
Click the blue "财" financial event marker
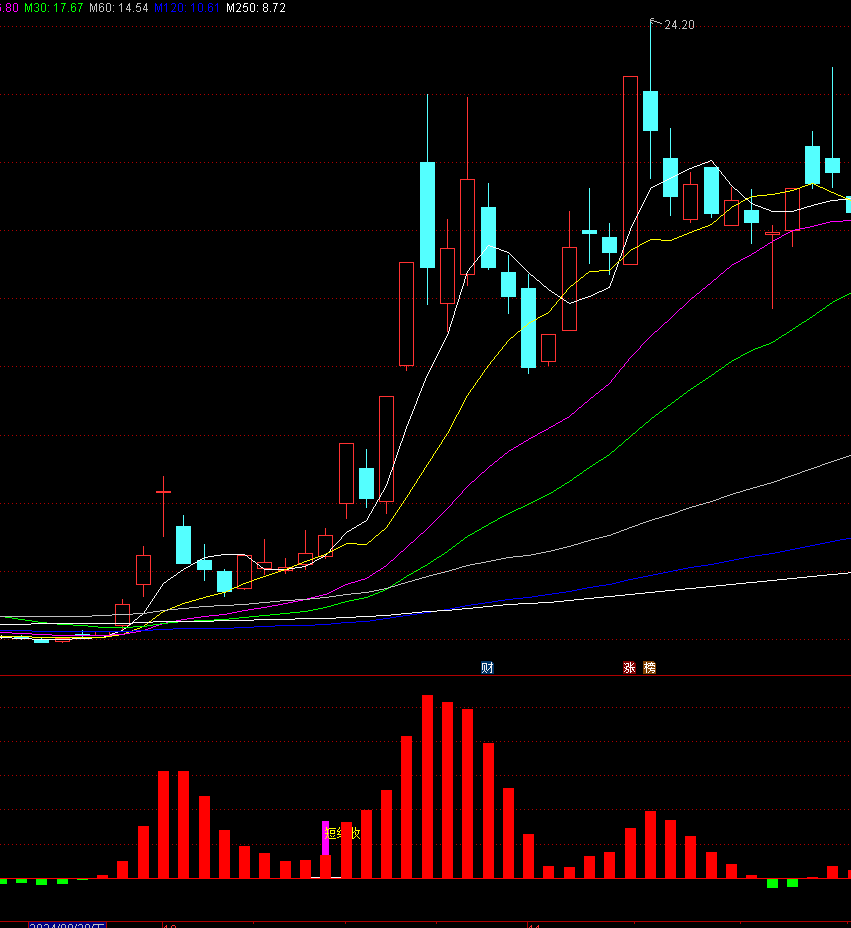pyautogui.click(x=487, y=668)
